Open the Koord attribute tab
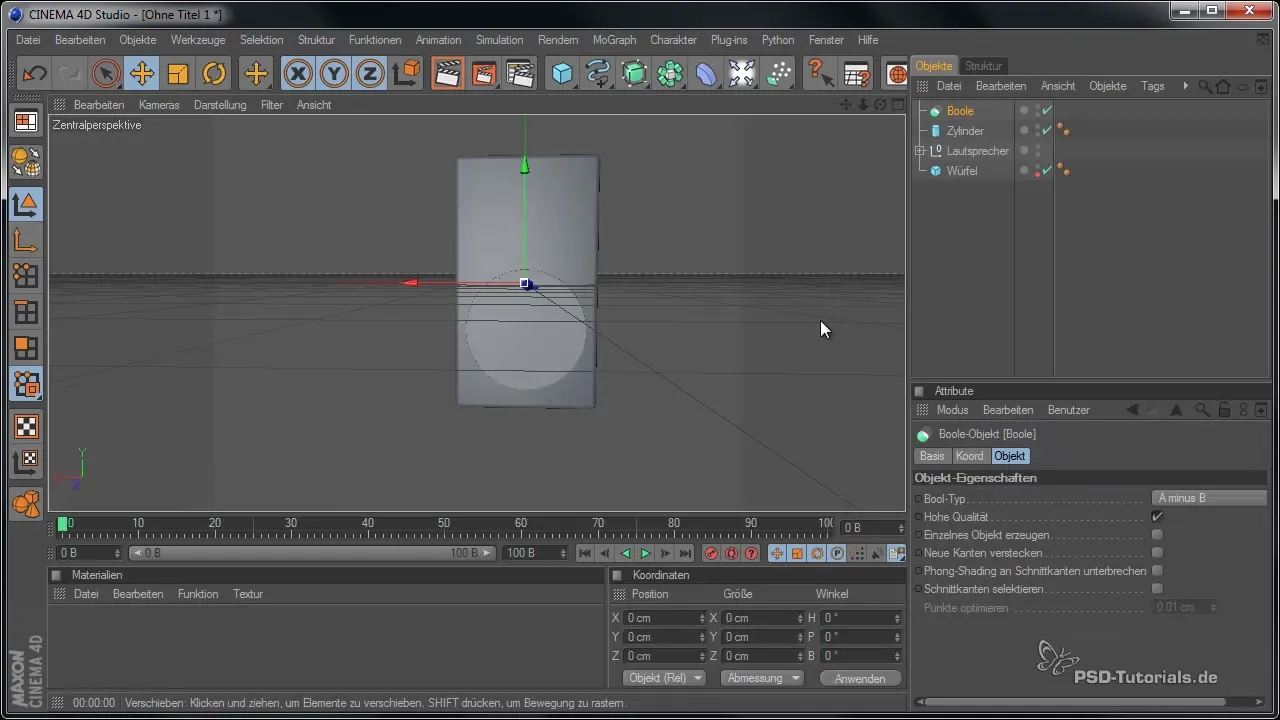 click(970, 456)
